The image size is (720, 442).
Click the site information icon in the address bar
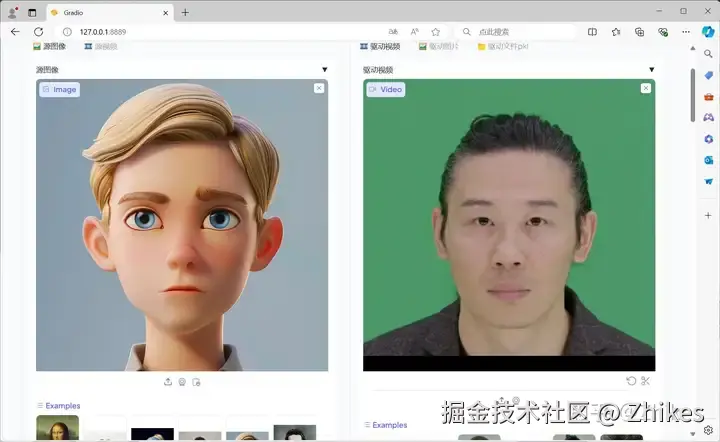(67, 32)
